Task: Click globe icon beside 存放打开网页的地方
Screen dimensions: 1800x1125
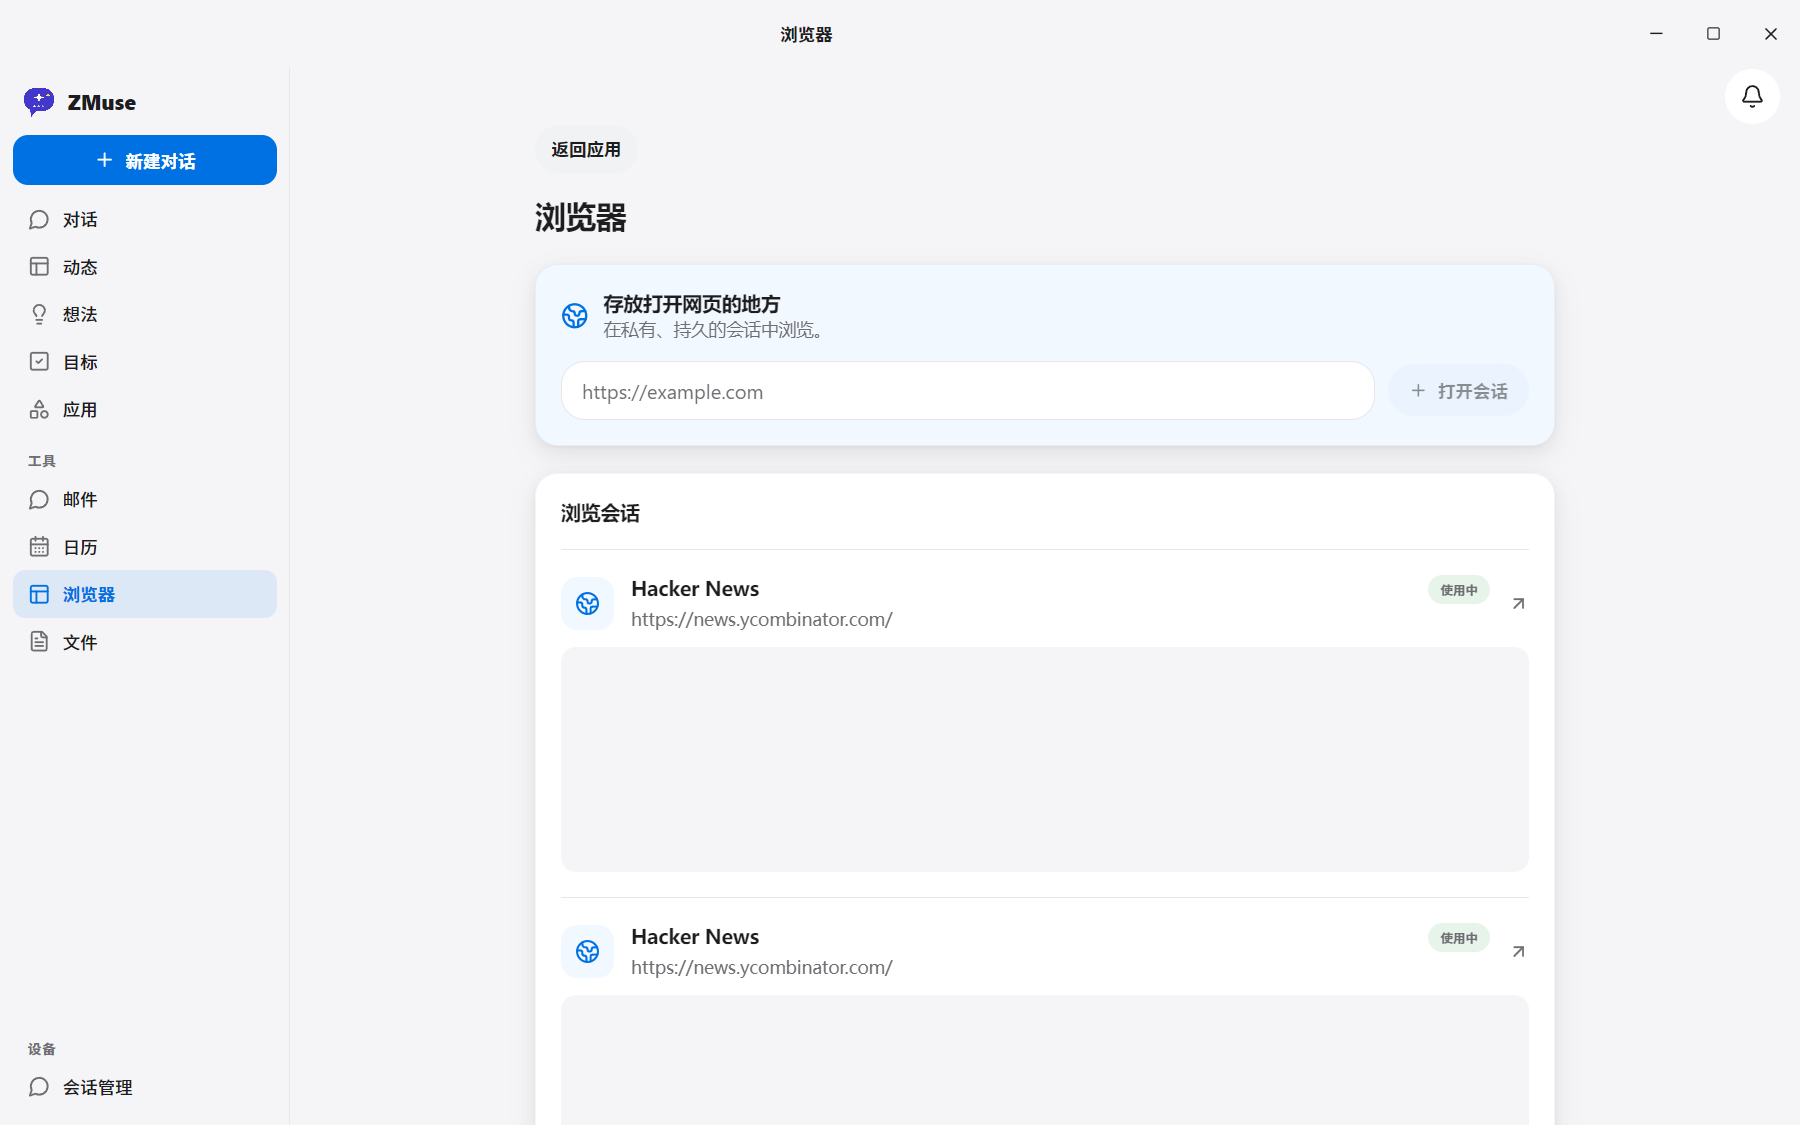Action: click(x=575, y=316)
